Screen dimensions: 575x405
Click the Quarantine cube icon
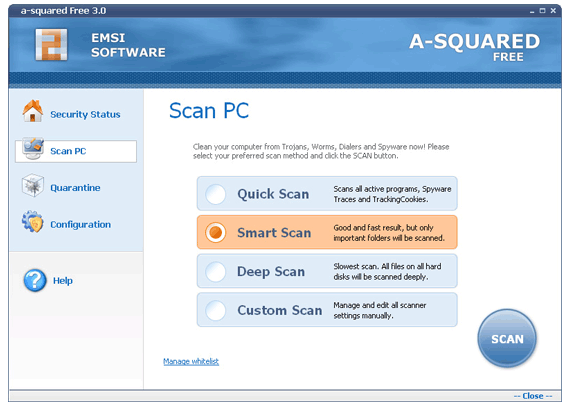click(33, 185)
